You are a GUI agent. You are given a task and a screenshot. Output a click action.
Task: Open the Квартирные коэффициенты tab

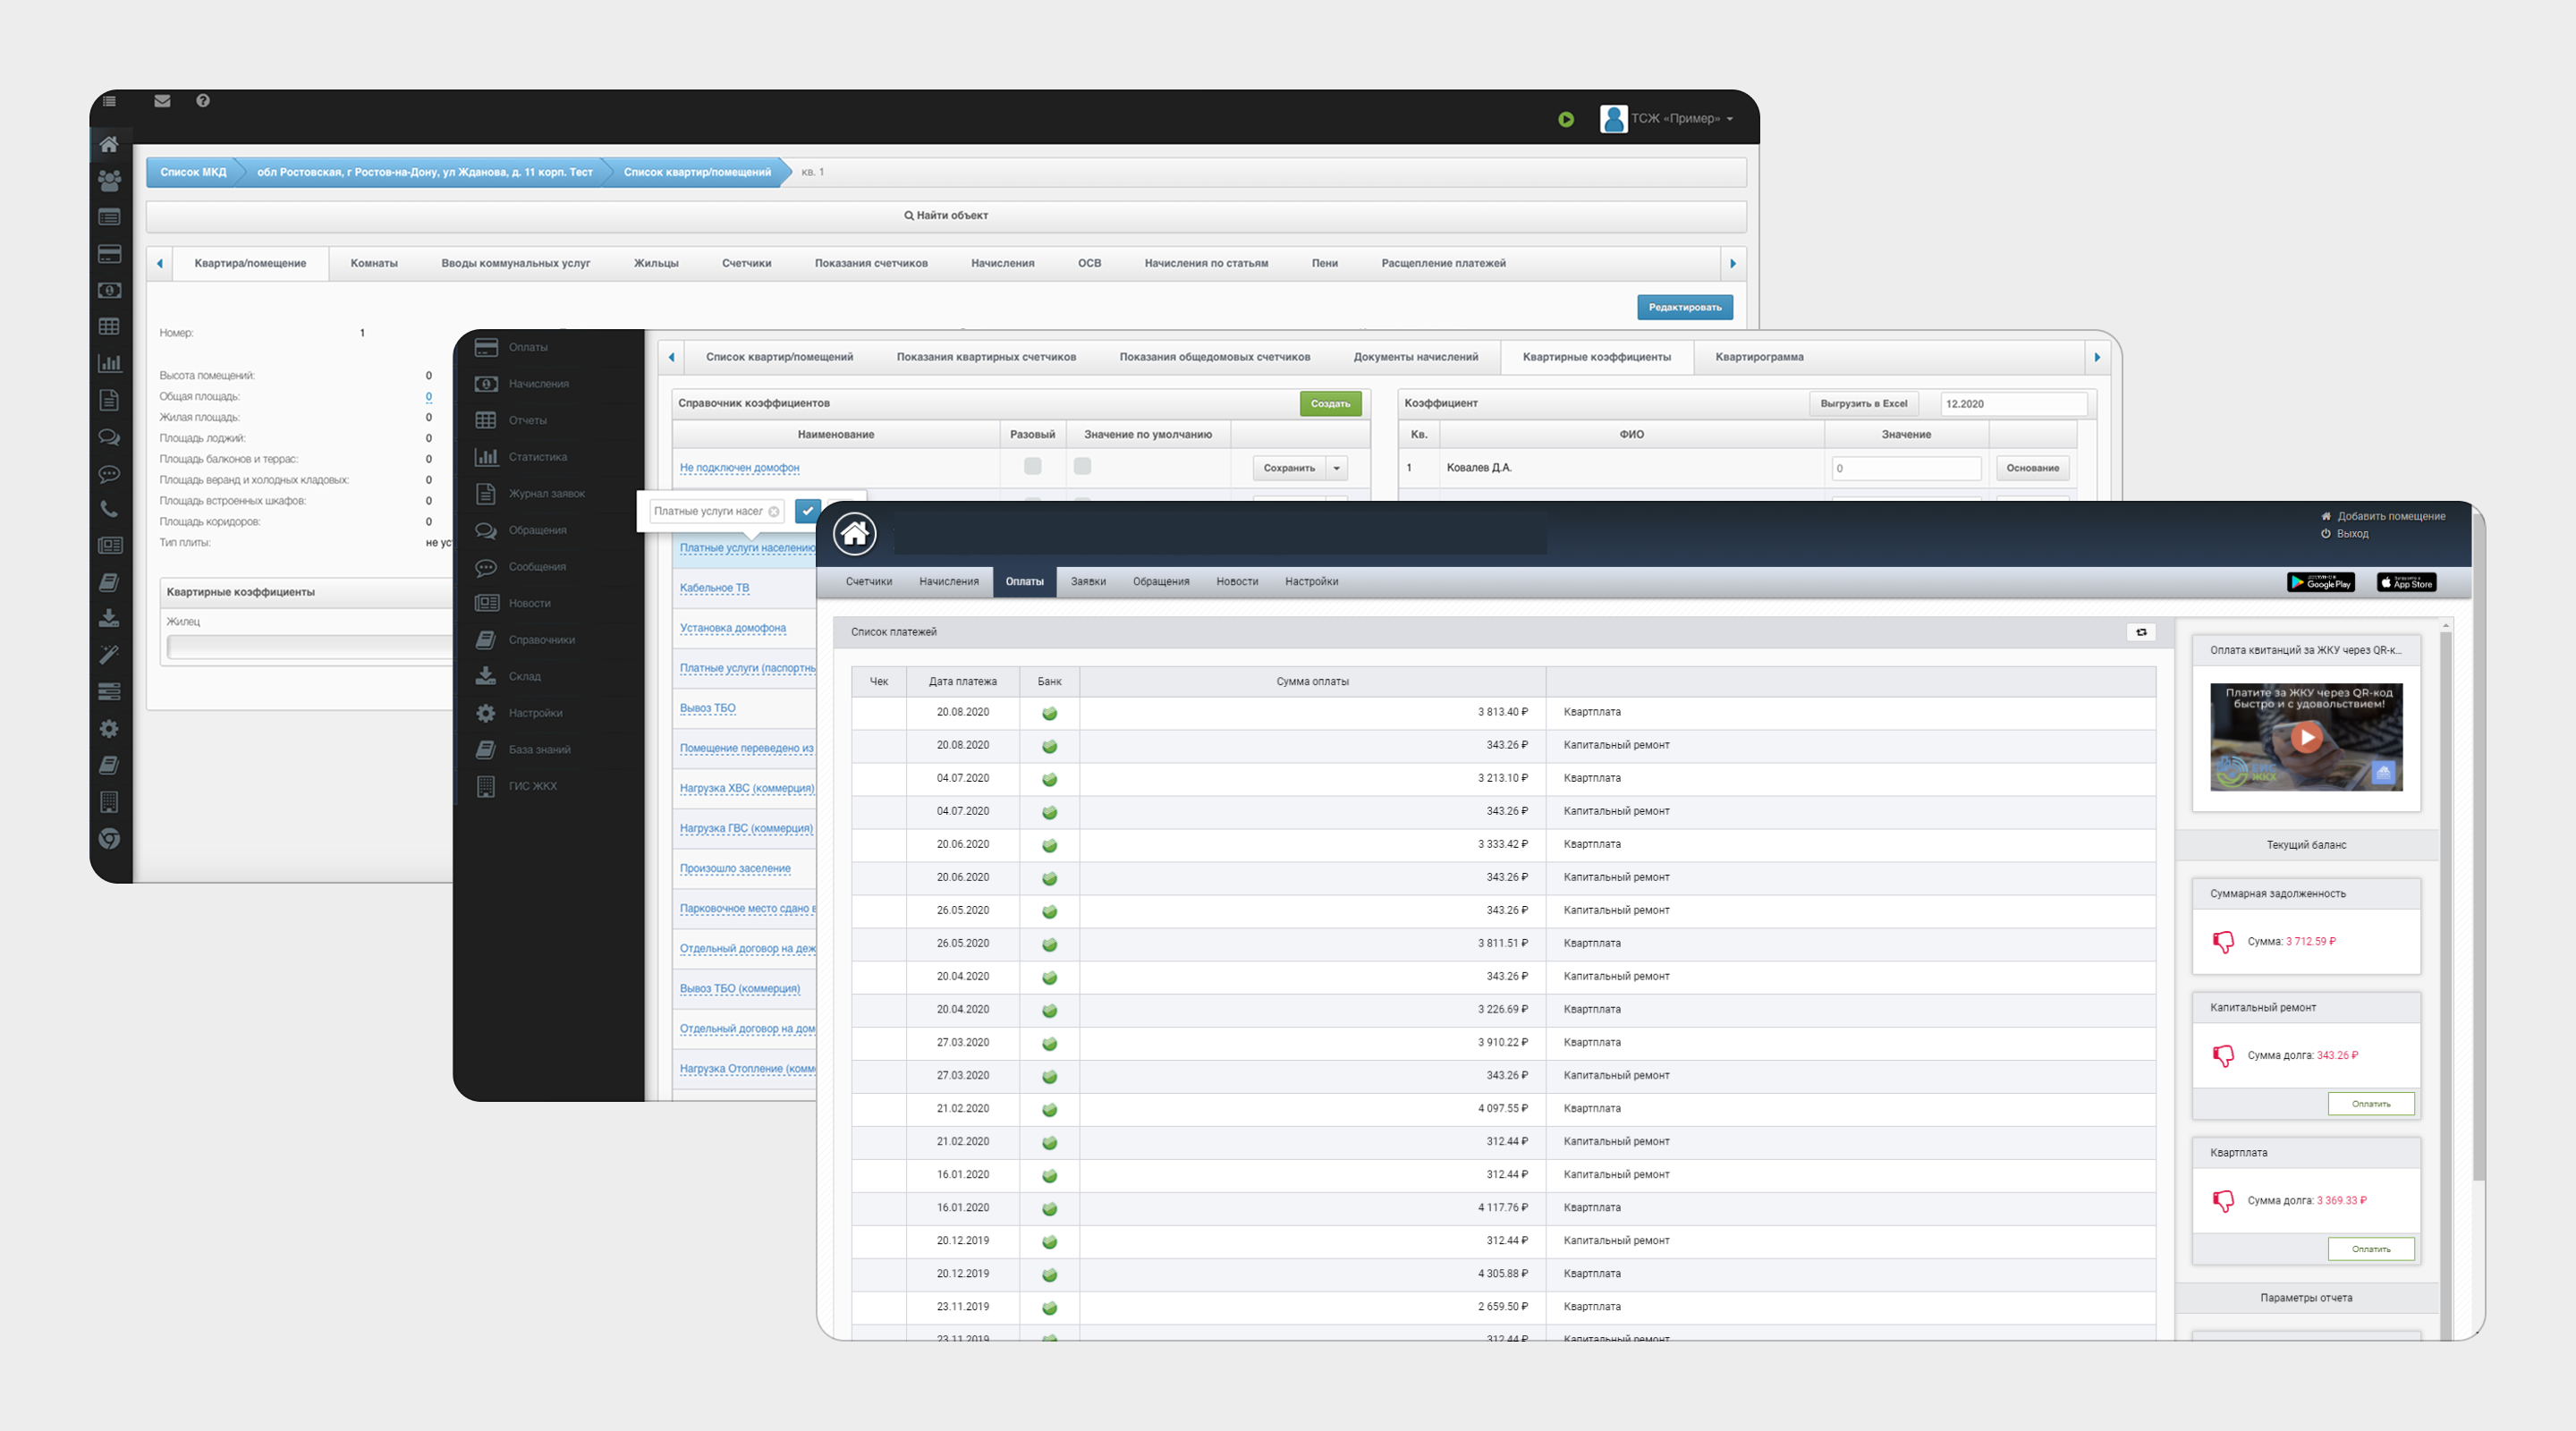1596,357
